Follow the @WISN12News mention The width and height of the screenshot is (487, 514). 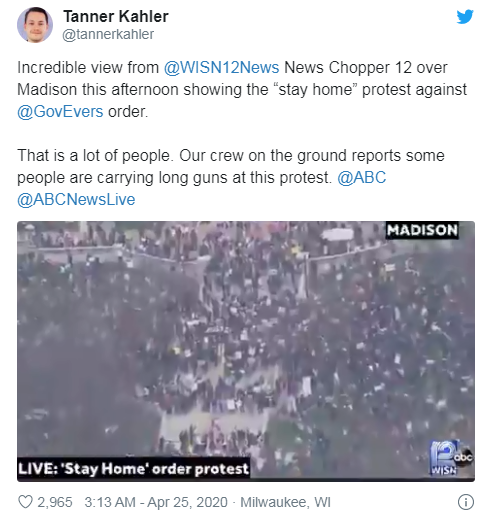(221, 68)
